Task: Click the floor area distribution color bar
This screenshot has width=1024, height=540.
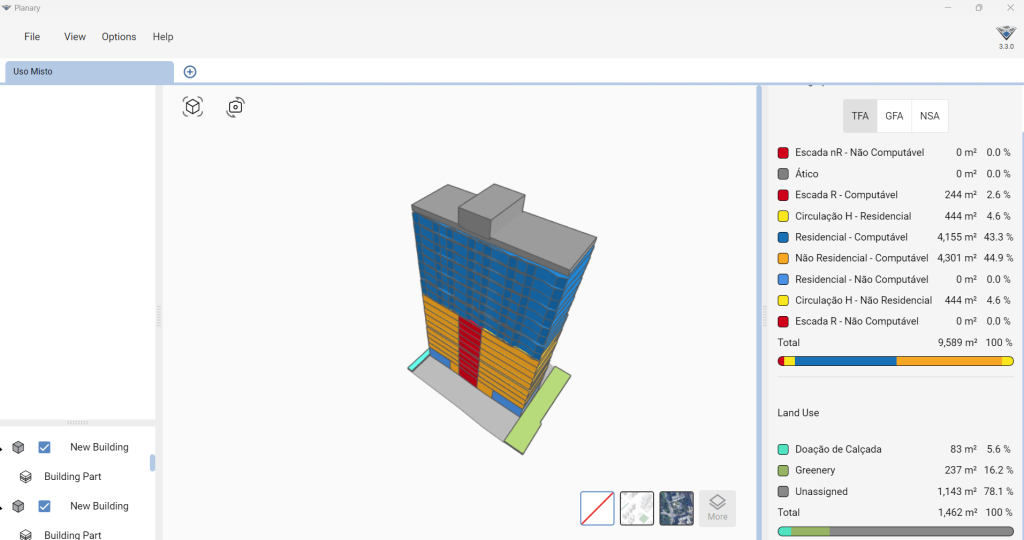Action: point(895,361)
